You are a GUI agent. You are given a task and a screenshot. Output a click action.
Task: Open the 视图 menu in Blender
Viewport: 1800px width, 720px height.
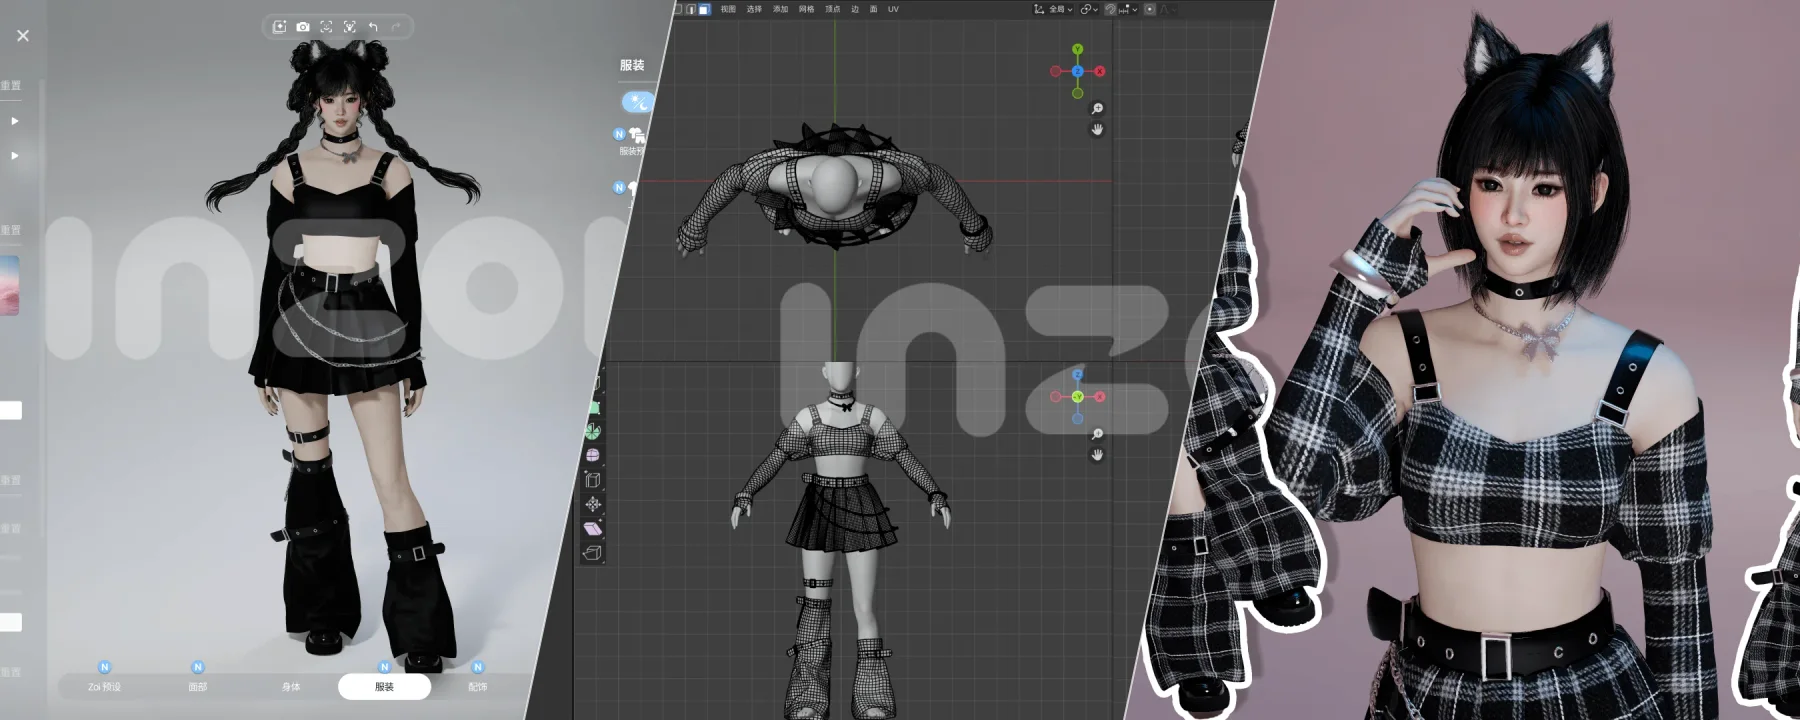pyautogui.click(x=728, y=9)
